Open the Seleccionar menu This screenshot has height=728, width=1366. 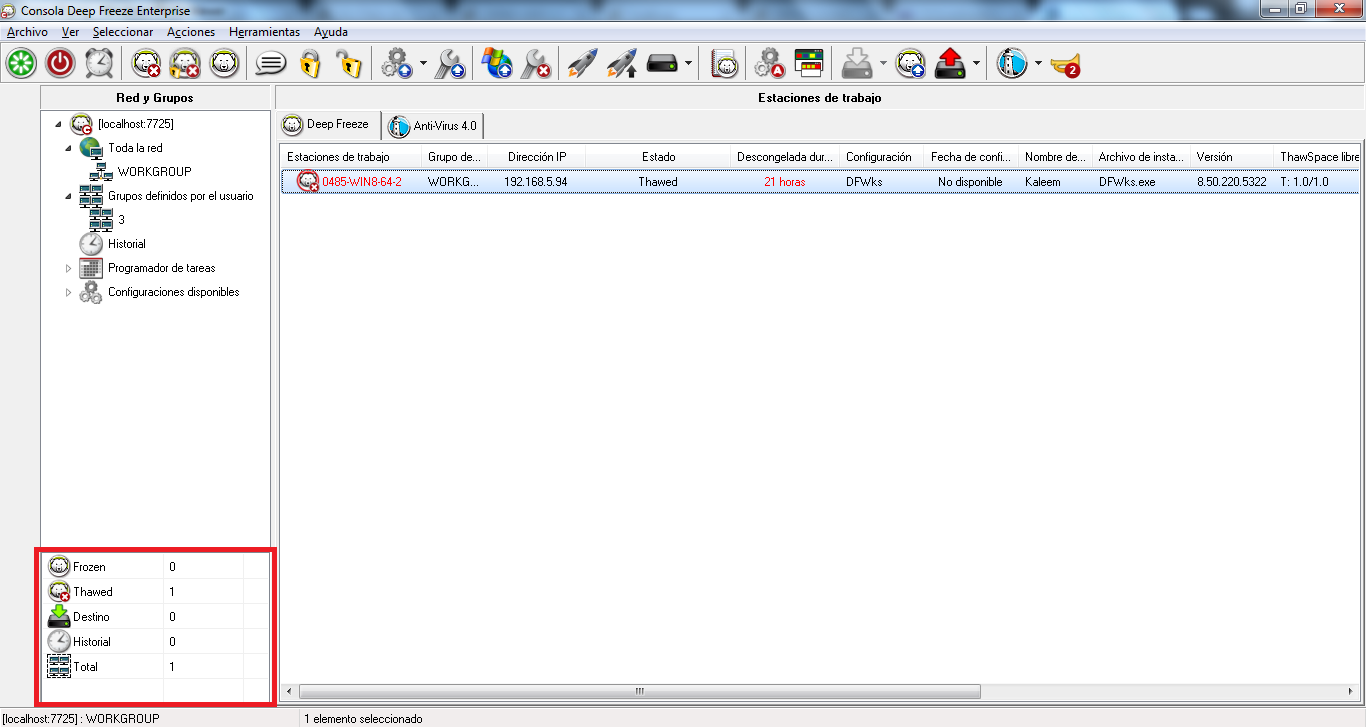(x=123, y=32)
